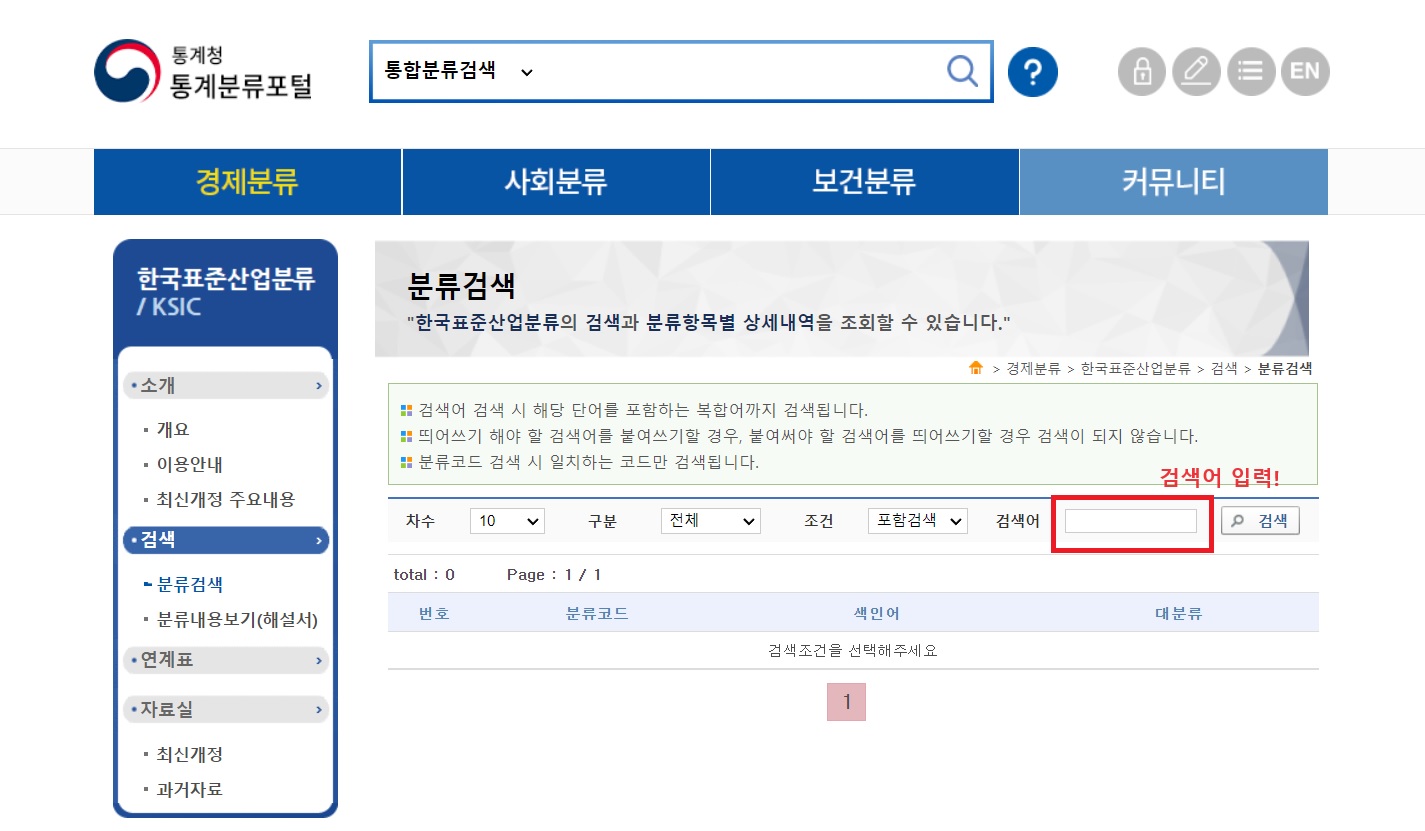Open 과거자료 in the sidebar
This screenshot has height=831, width=1425.
point(190,790)
